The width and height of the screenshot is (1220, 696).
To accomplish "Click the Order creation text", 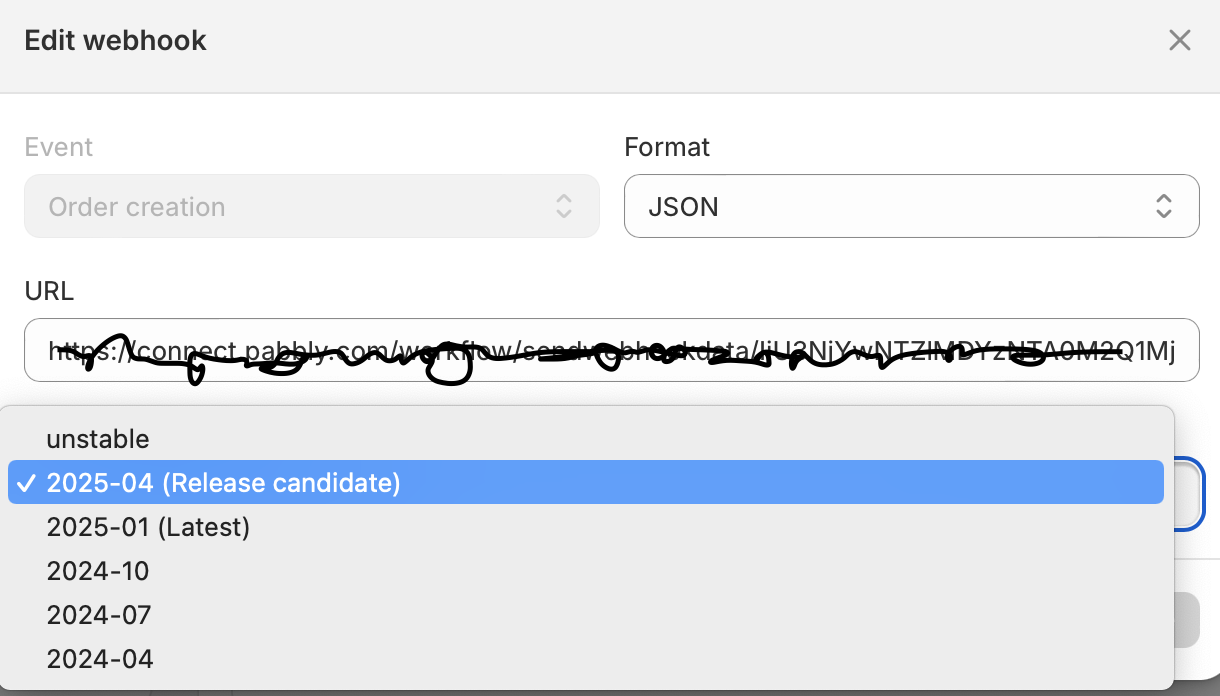I will pyautogui.click(x=137, y=207).
